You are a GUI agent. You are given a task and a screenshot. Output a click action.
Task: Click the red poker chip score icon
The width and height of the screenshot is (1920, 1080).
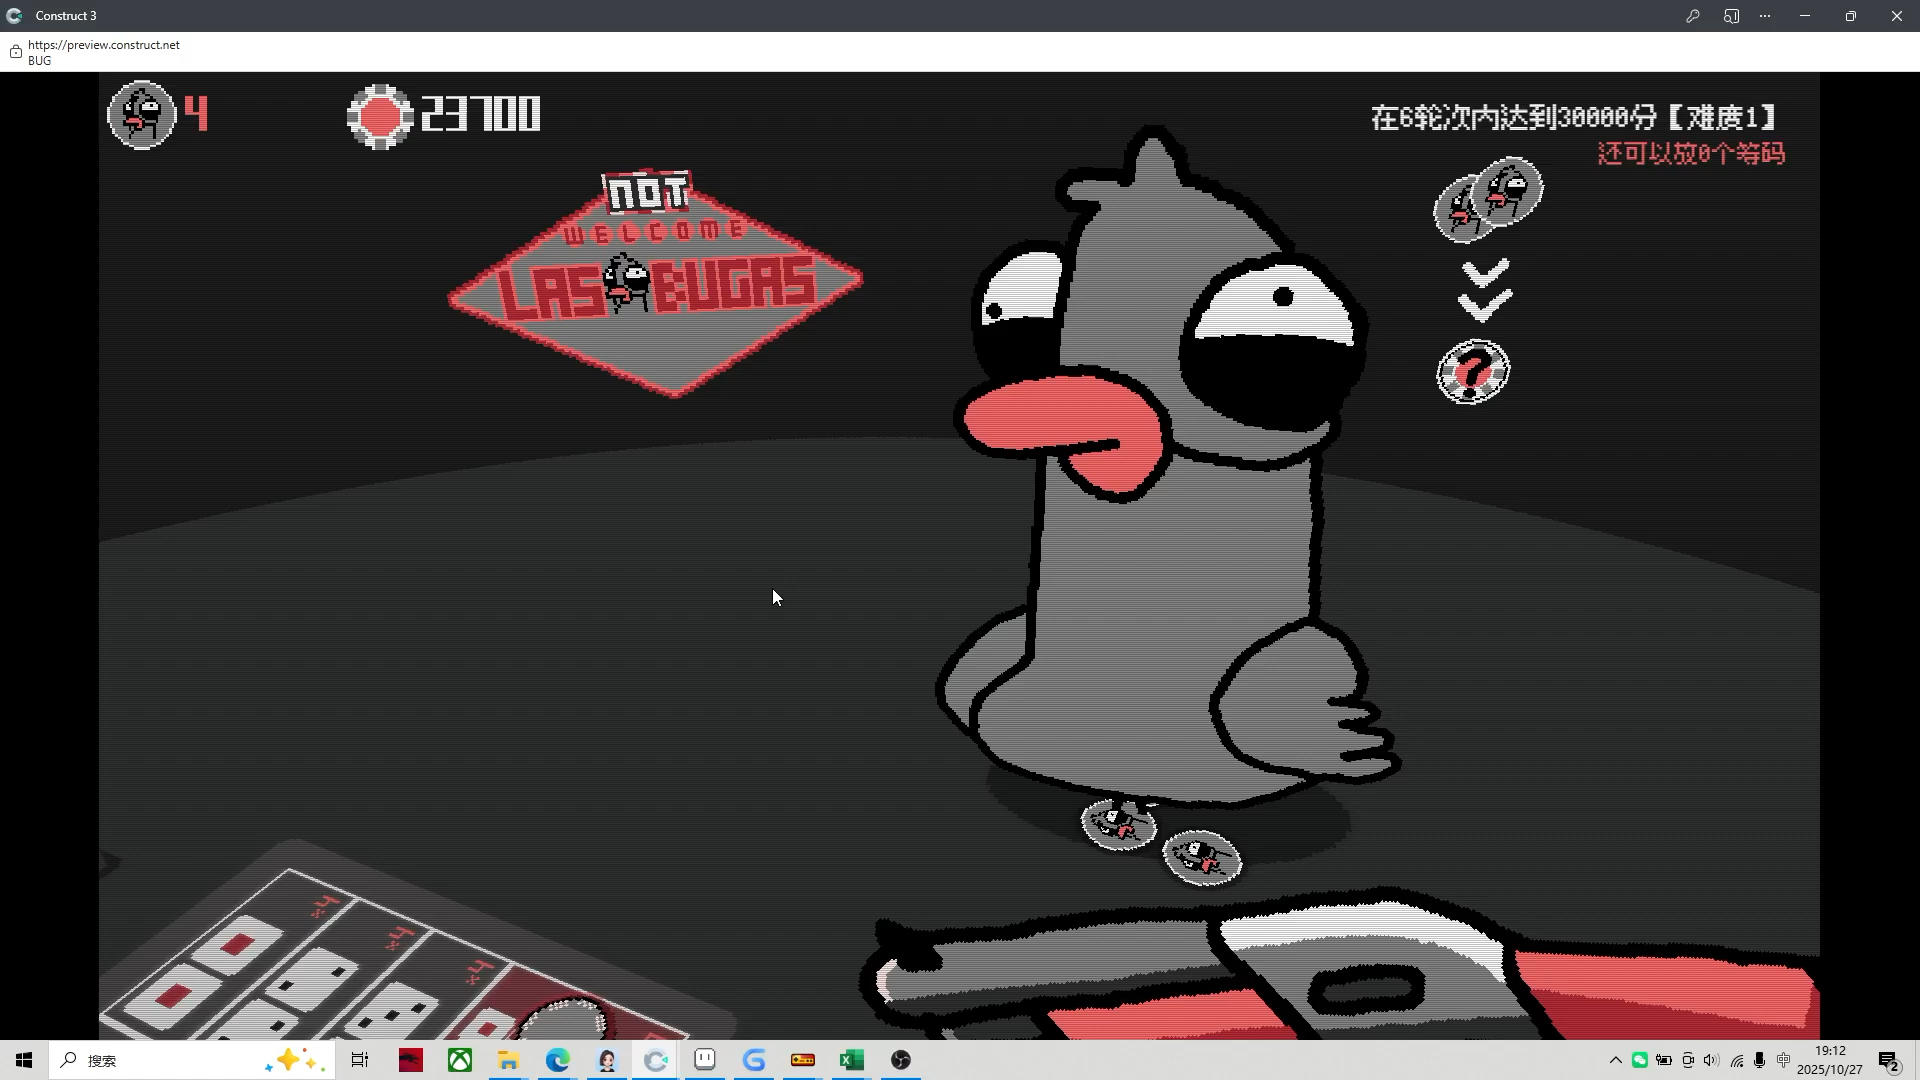pos(380,117)
